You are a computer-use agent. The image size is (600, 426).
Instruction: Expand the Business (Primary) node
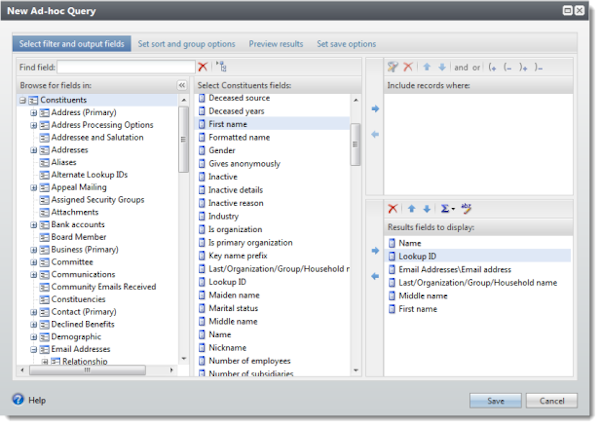click(34, 250)
